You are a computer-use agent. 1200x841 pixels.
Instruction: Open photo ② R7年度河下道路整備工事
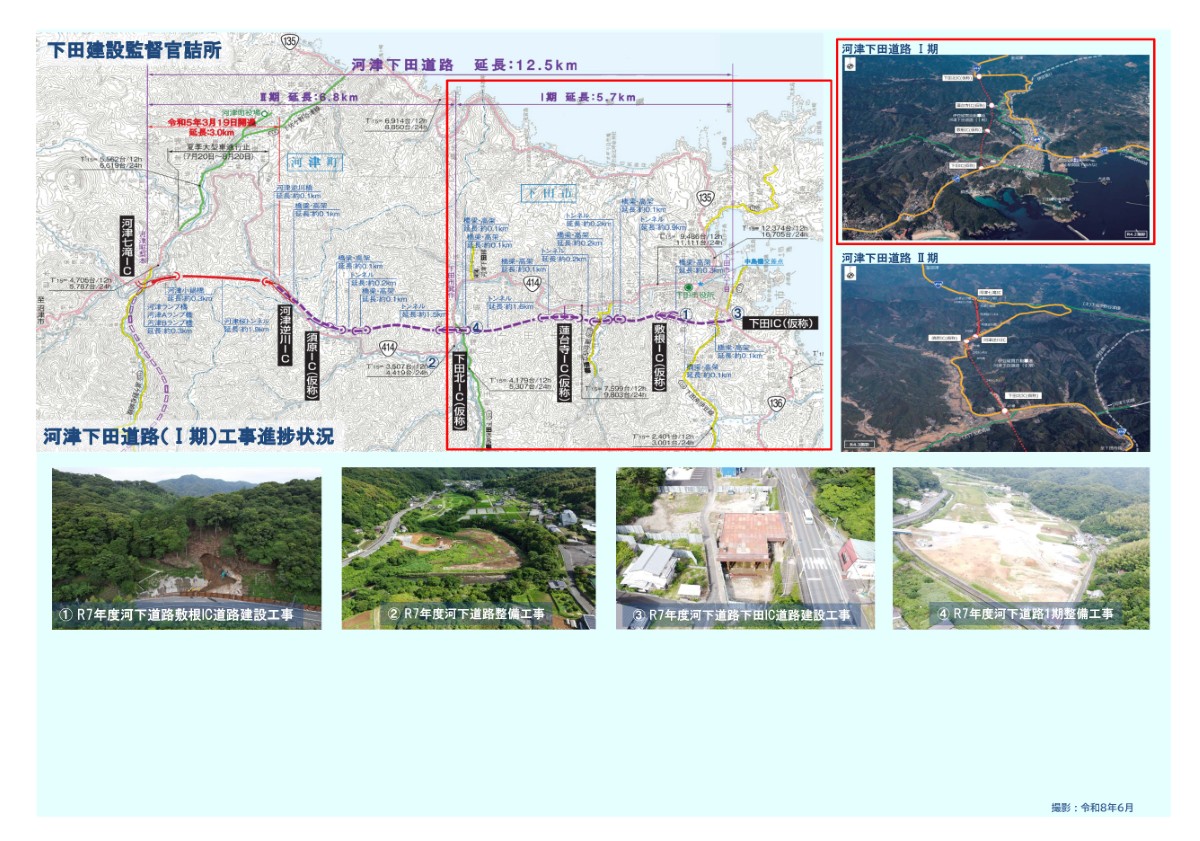point(468,548)
